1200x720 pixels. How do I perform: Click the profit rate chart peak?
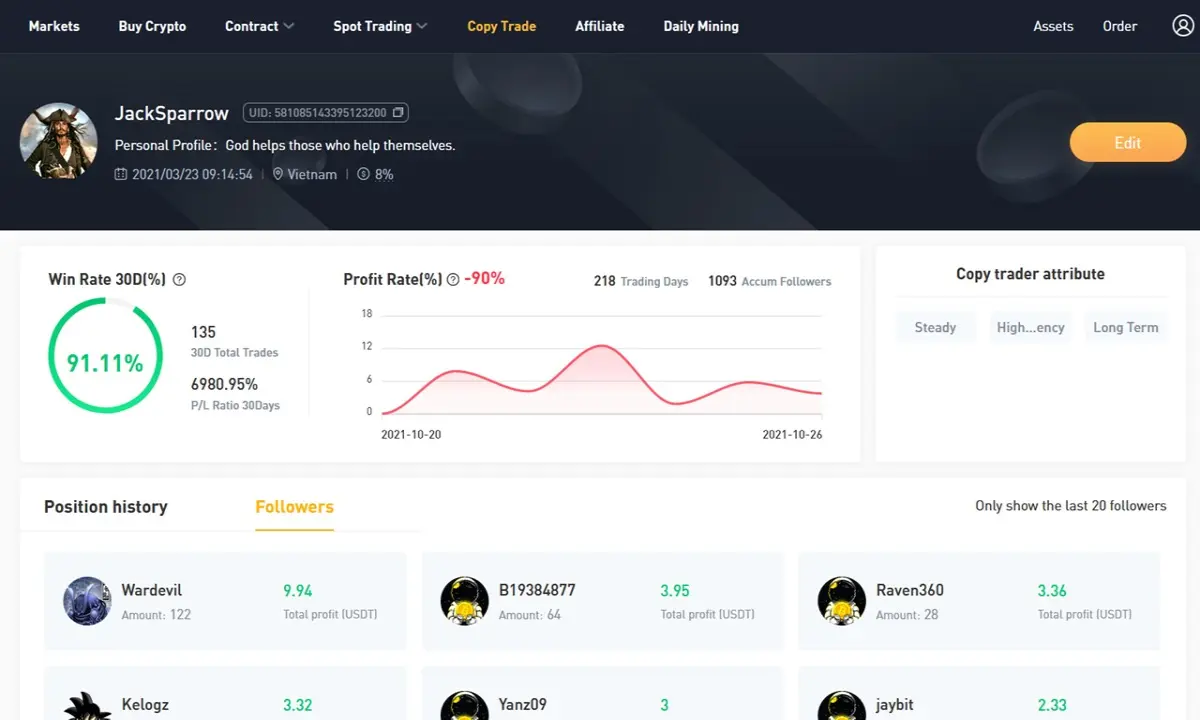601,346
